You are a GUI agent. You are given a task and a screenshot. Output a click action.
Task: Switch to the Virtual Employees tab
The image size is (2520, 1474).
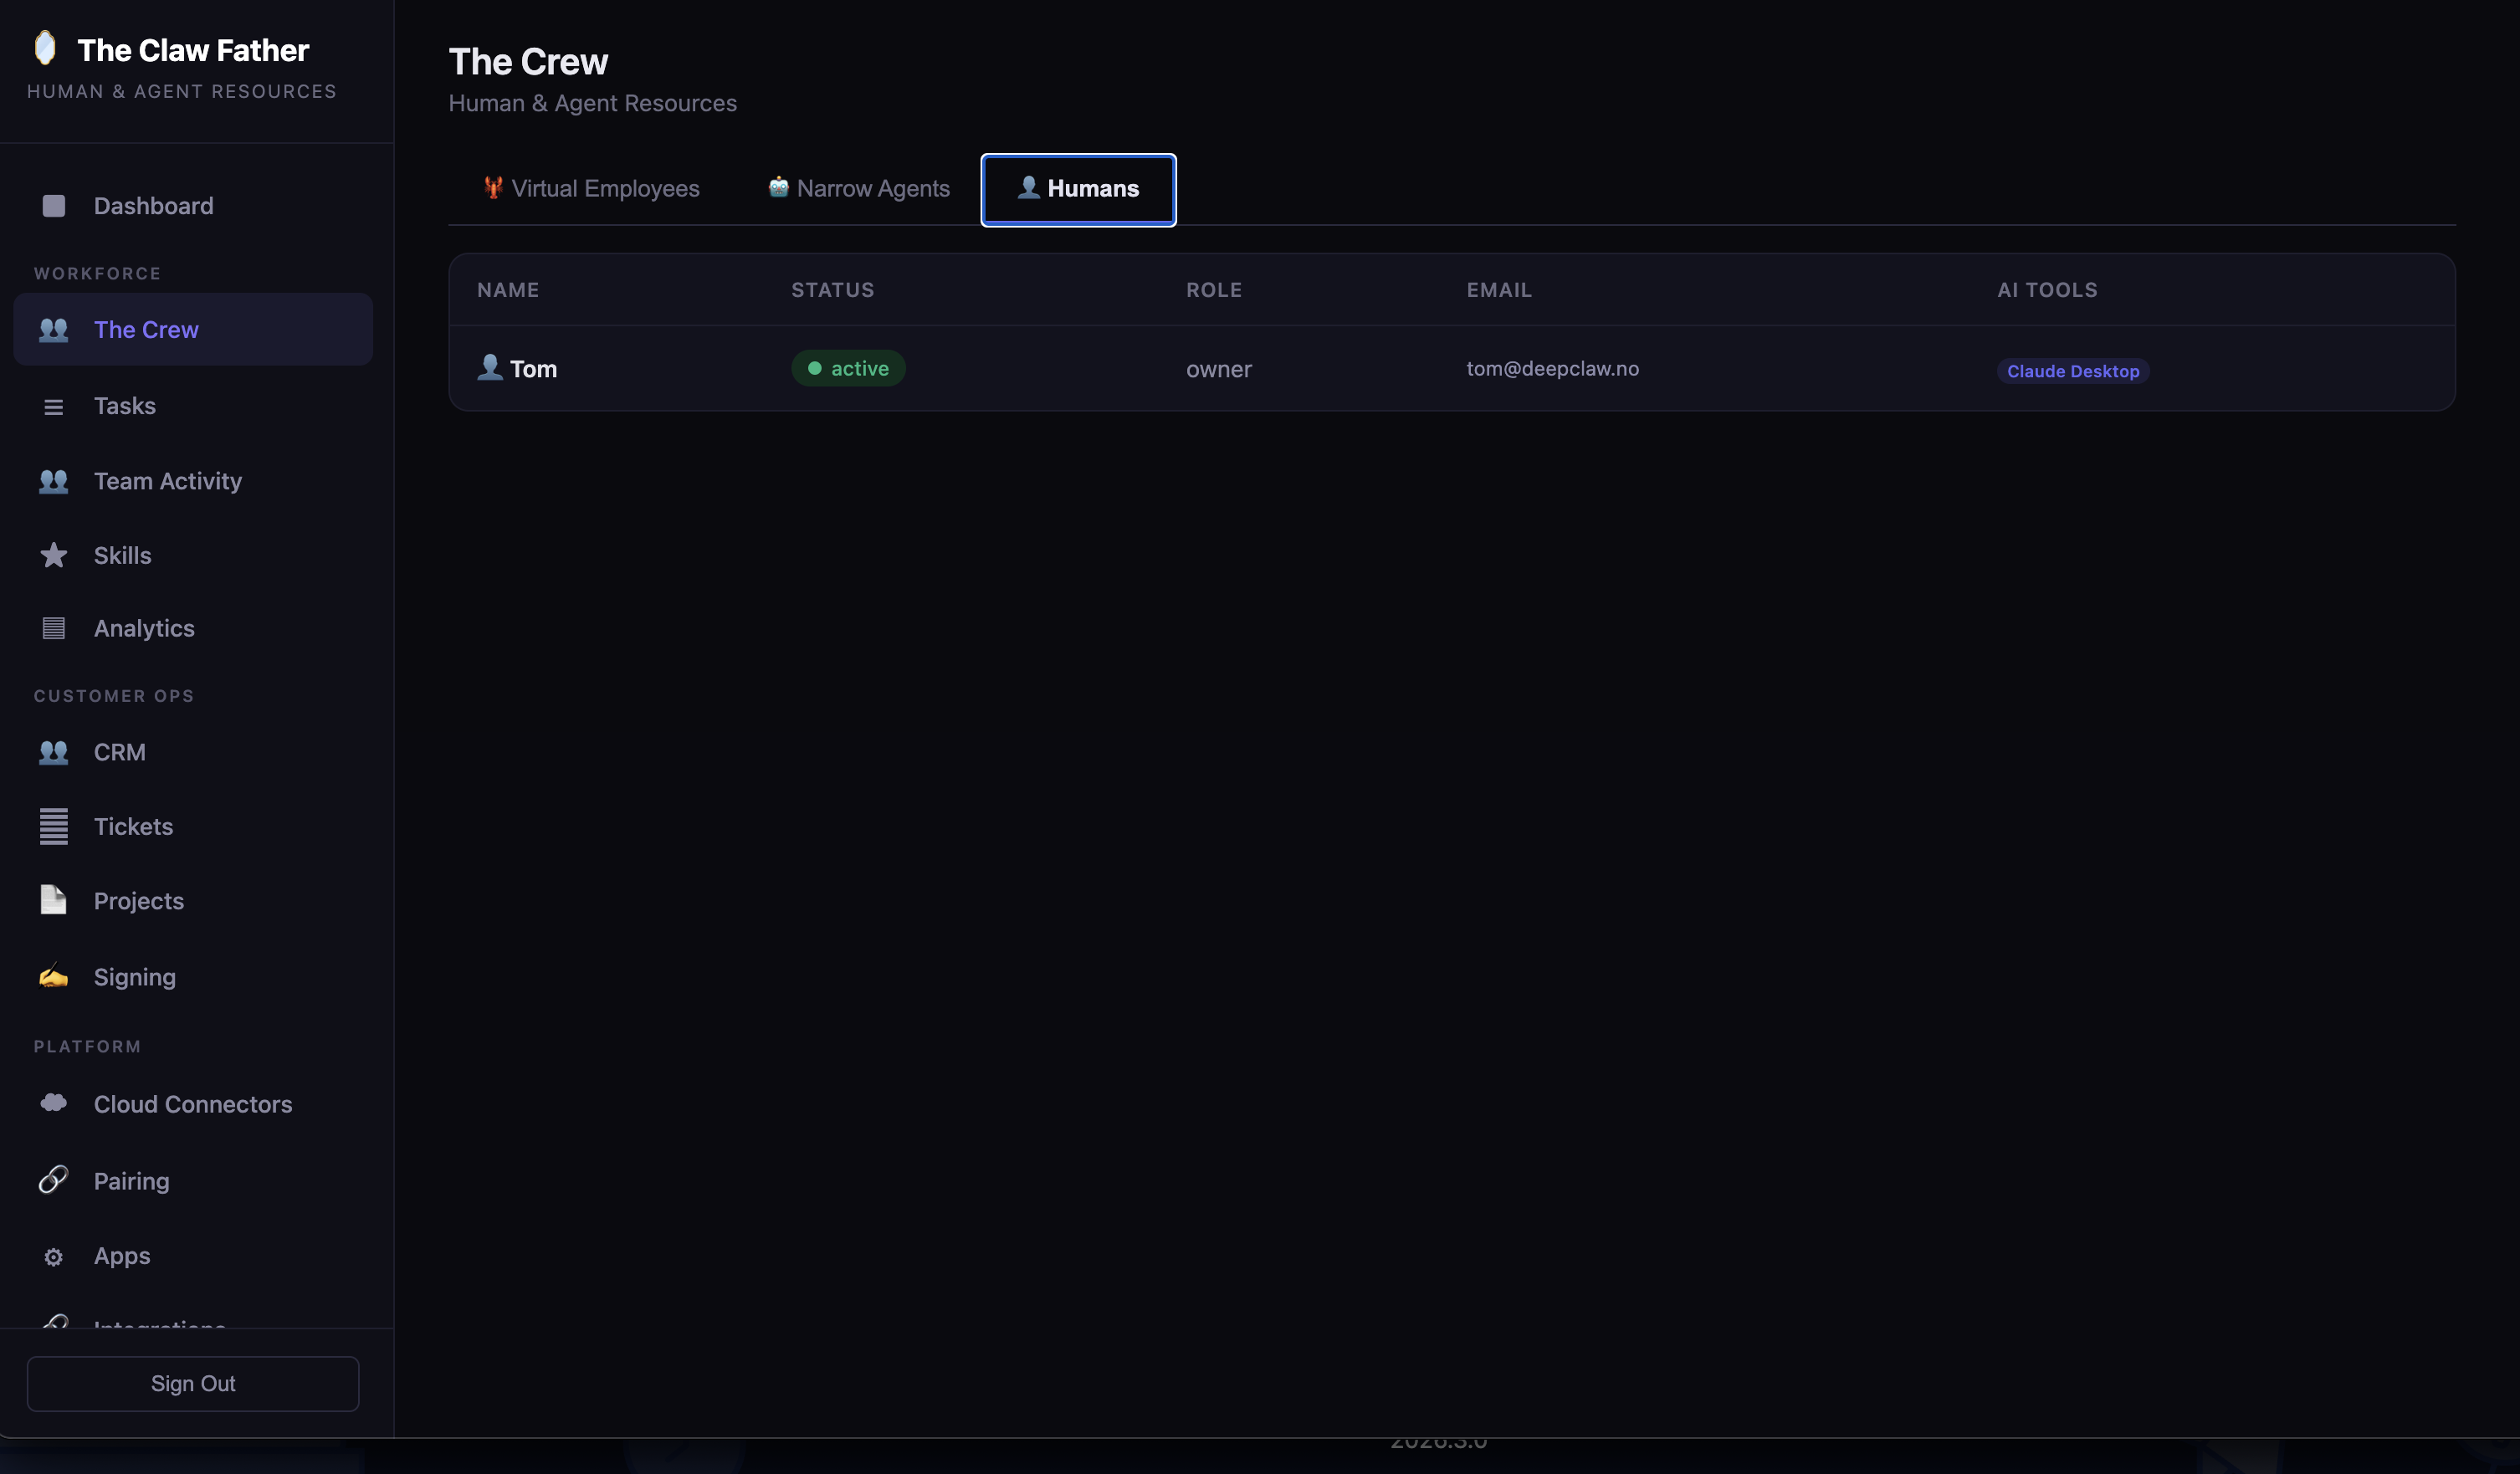[x=591, y=189]
